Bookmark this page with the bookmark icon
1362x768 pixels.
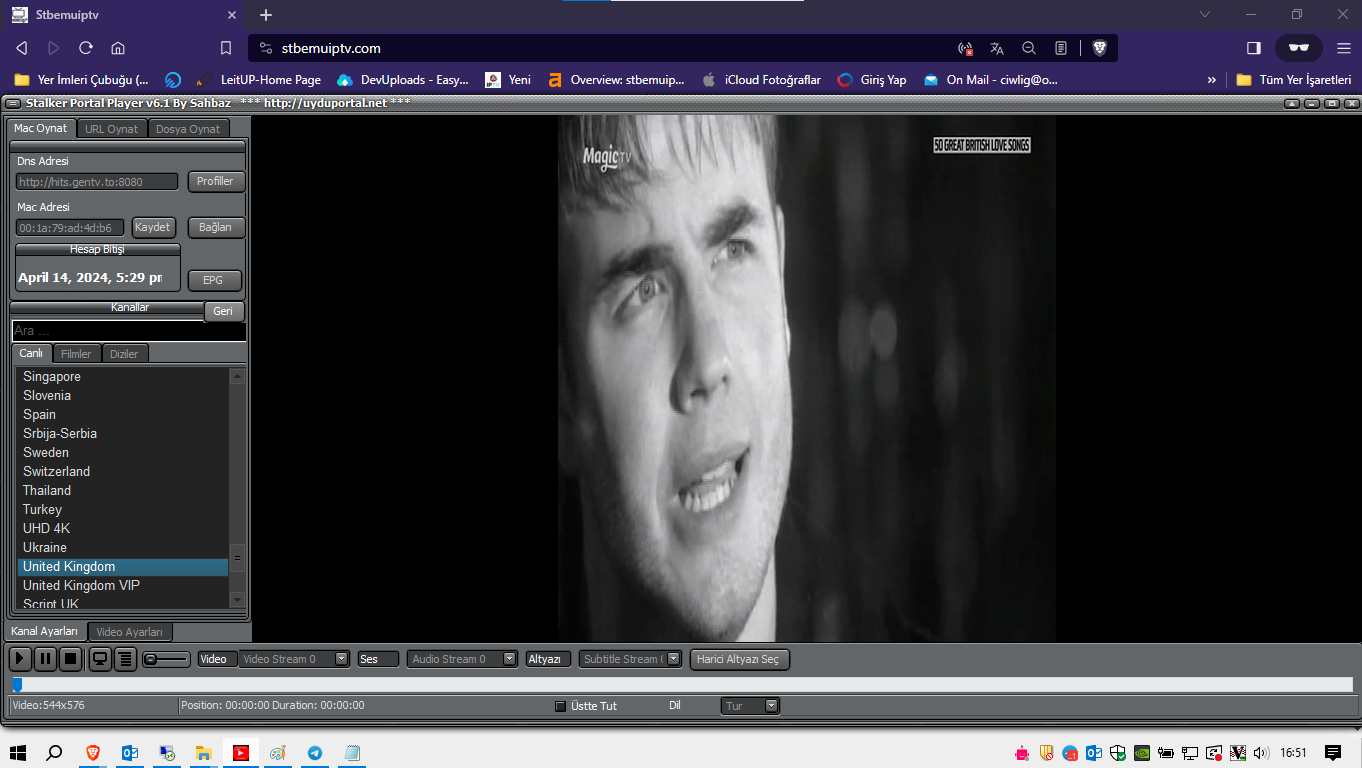226,48
